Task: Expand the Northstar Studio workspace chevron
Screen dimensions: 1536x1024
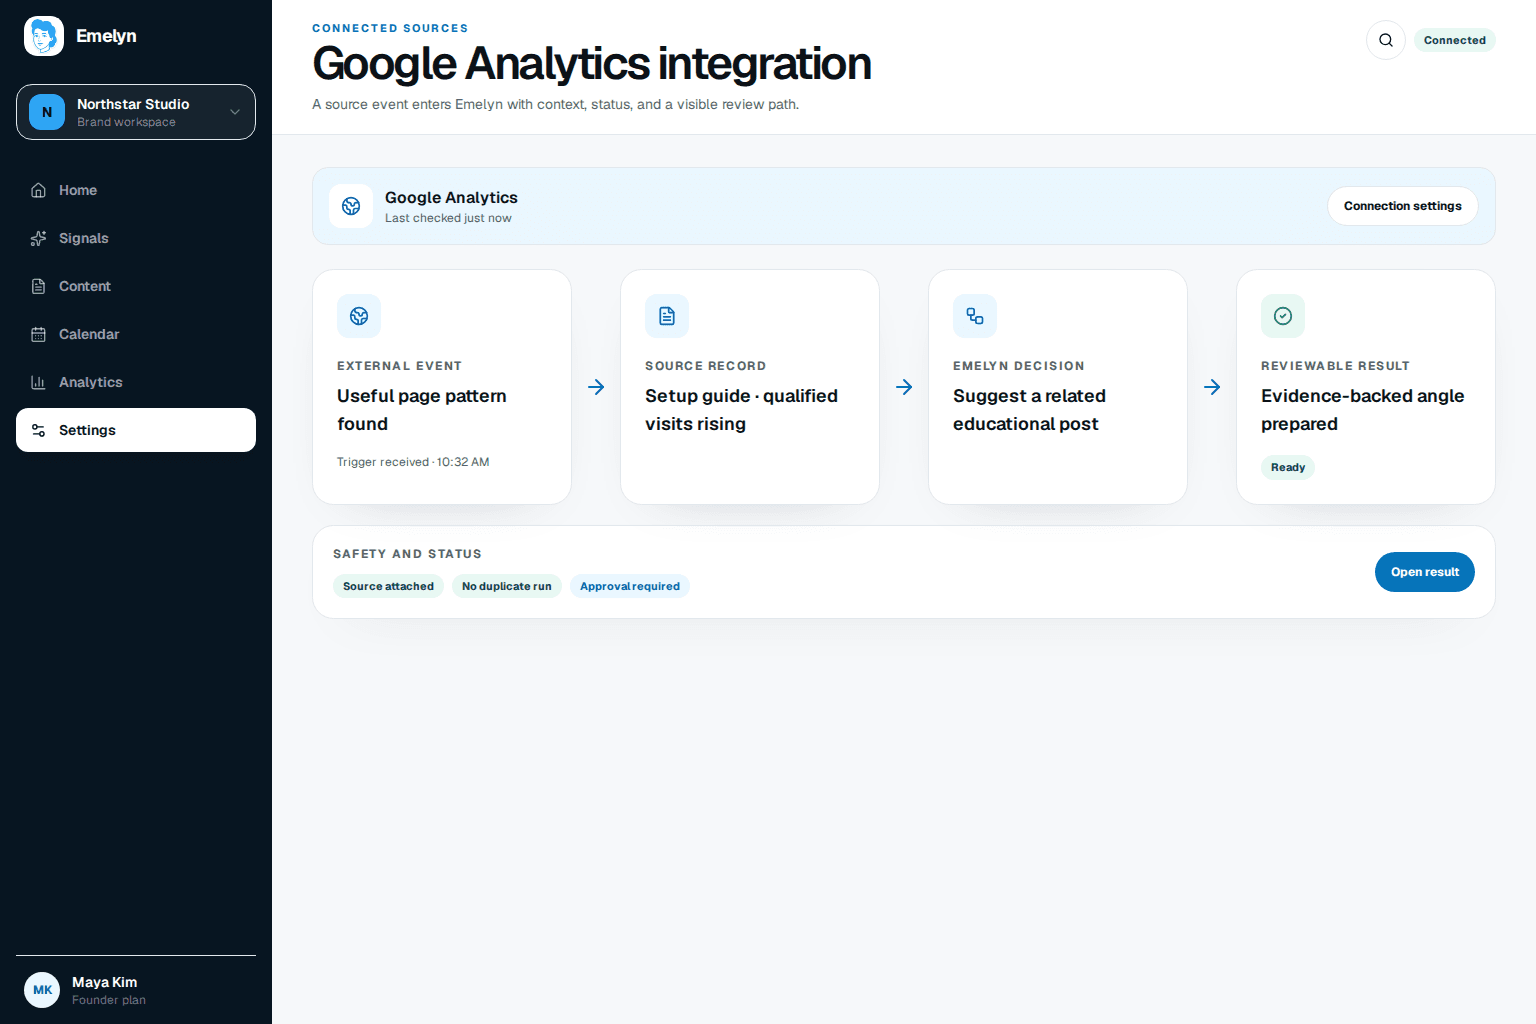Action: pos(235,112)
